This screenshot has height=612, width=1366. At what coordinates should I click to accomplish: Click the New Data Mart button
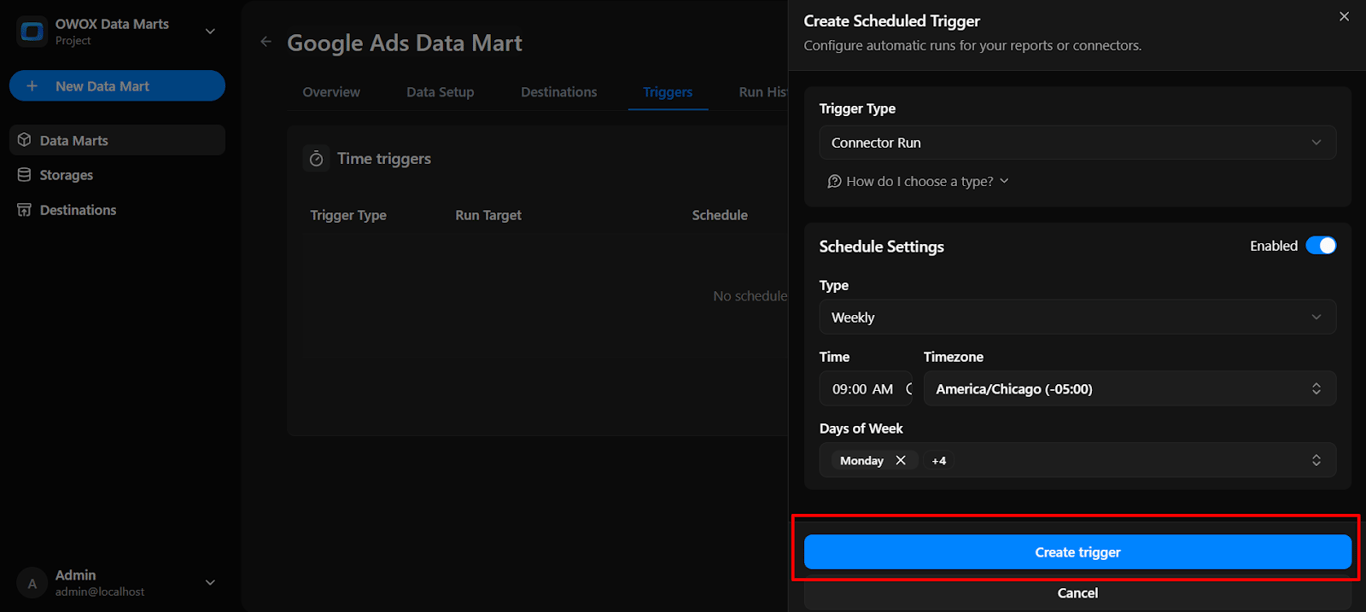coord(117,86)
